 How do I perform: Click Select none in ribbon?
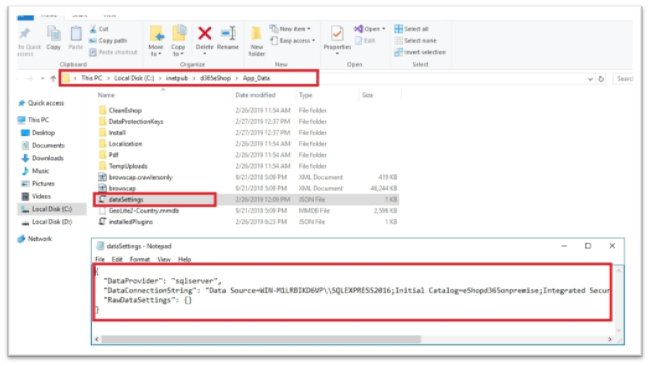point(415,41)
